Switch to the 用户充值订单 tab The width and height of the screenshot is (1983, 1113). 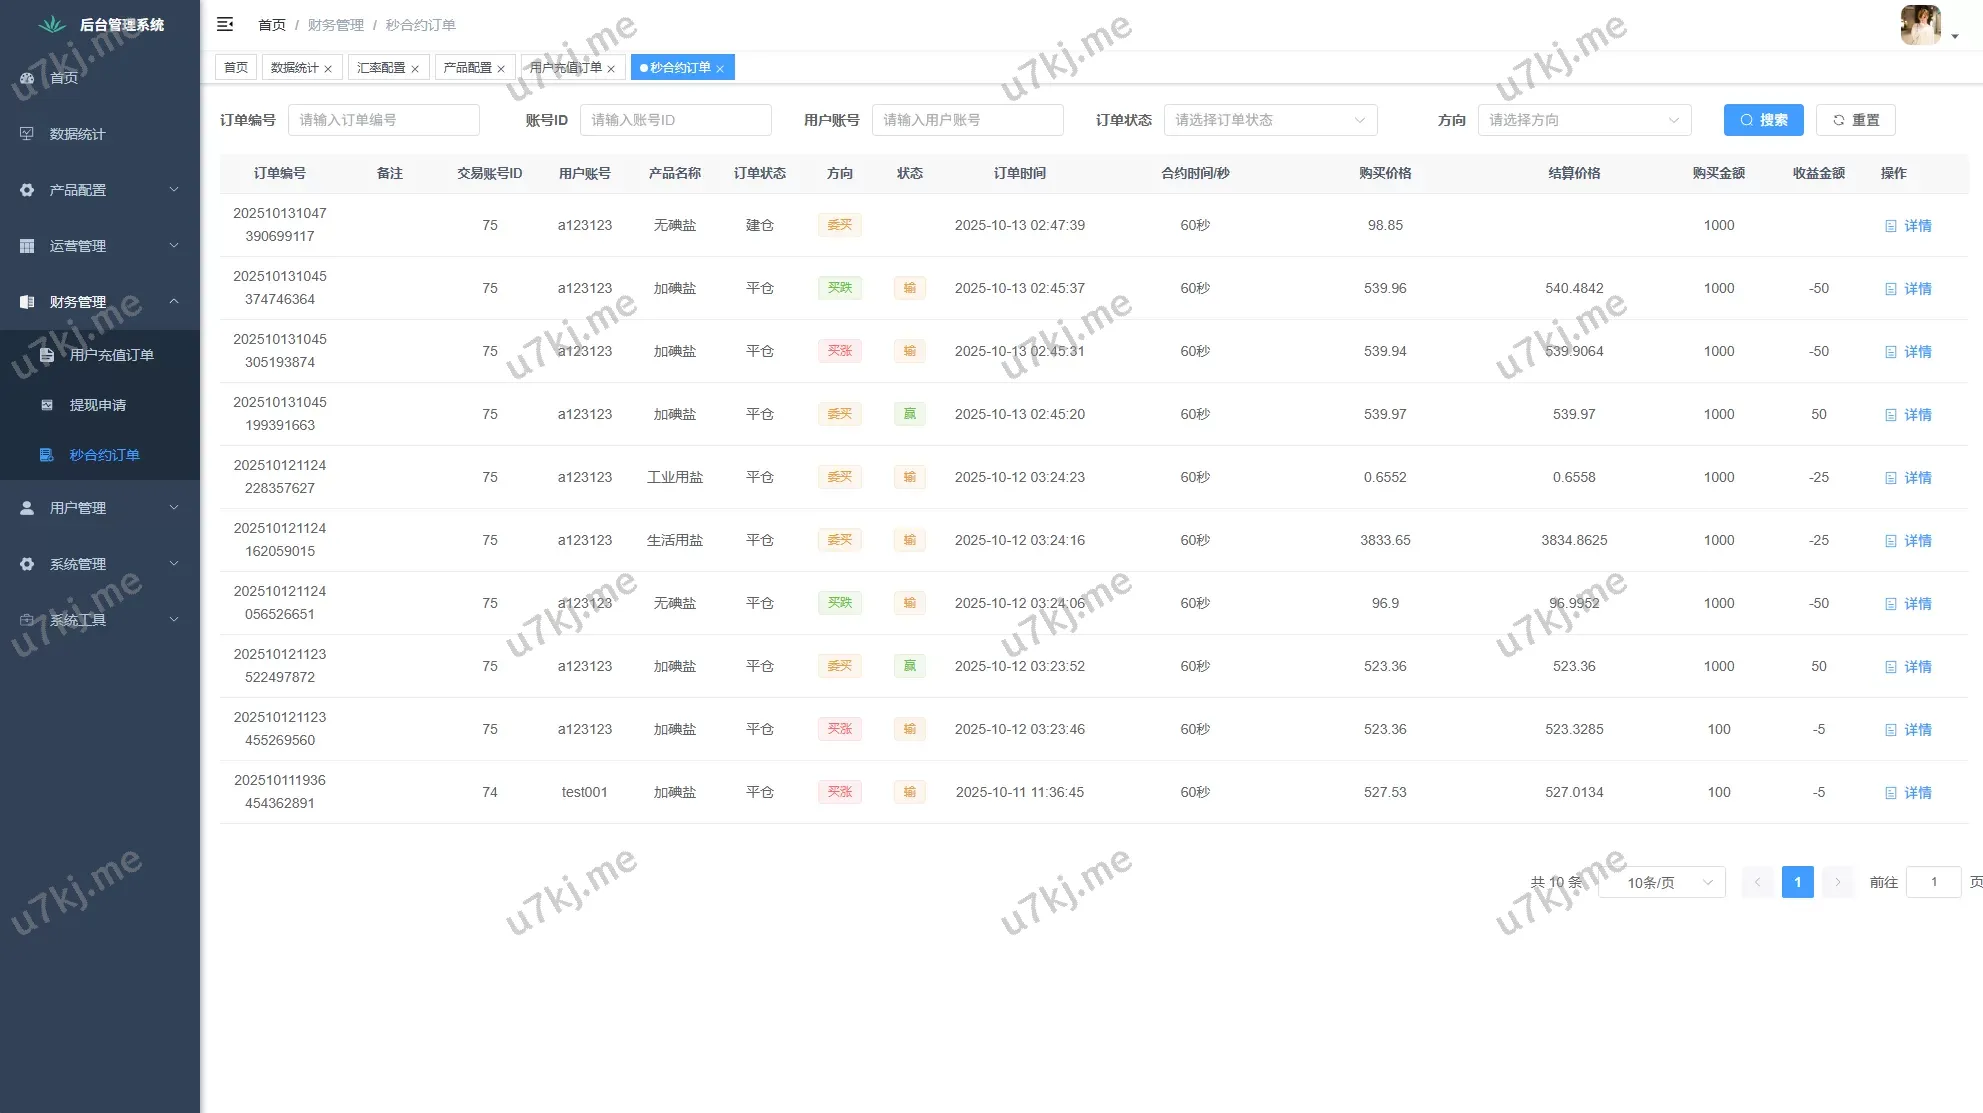(x=565, y=68)
